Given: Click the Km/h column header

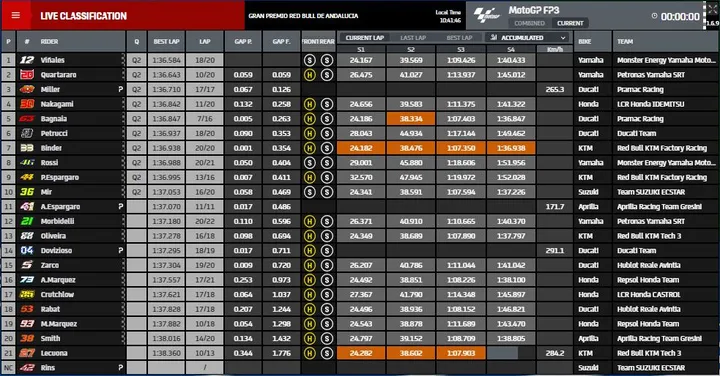Looking at the screenshot, I should (555, 49).
